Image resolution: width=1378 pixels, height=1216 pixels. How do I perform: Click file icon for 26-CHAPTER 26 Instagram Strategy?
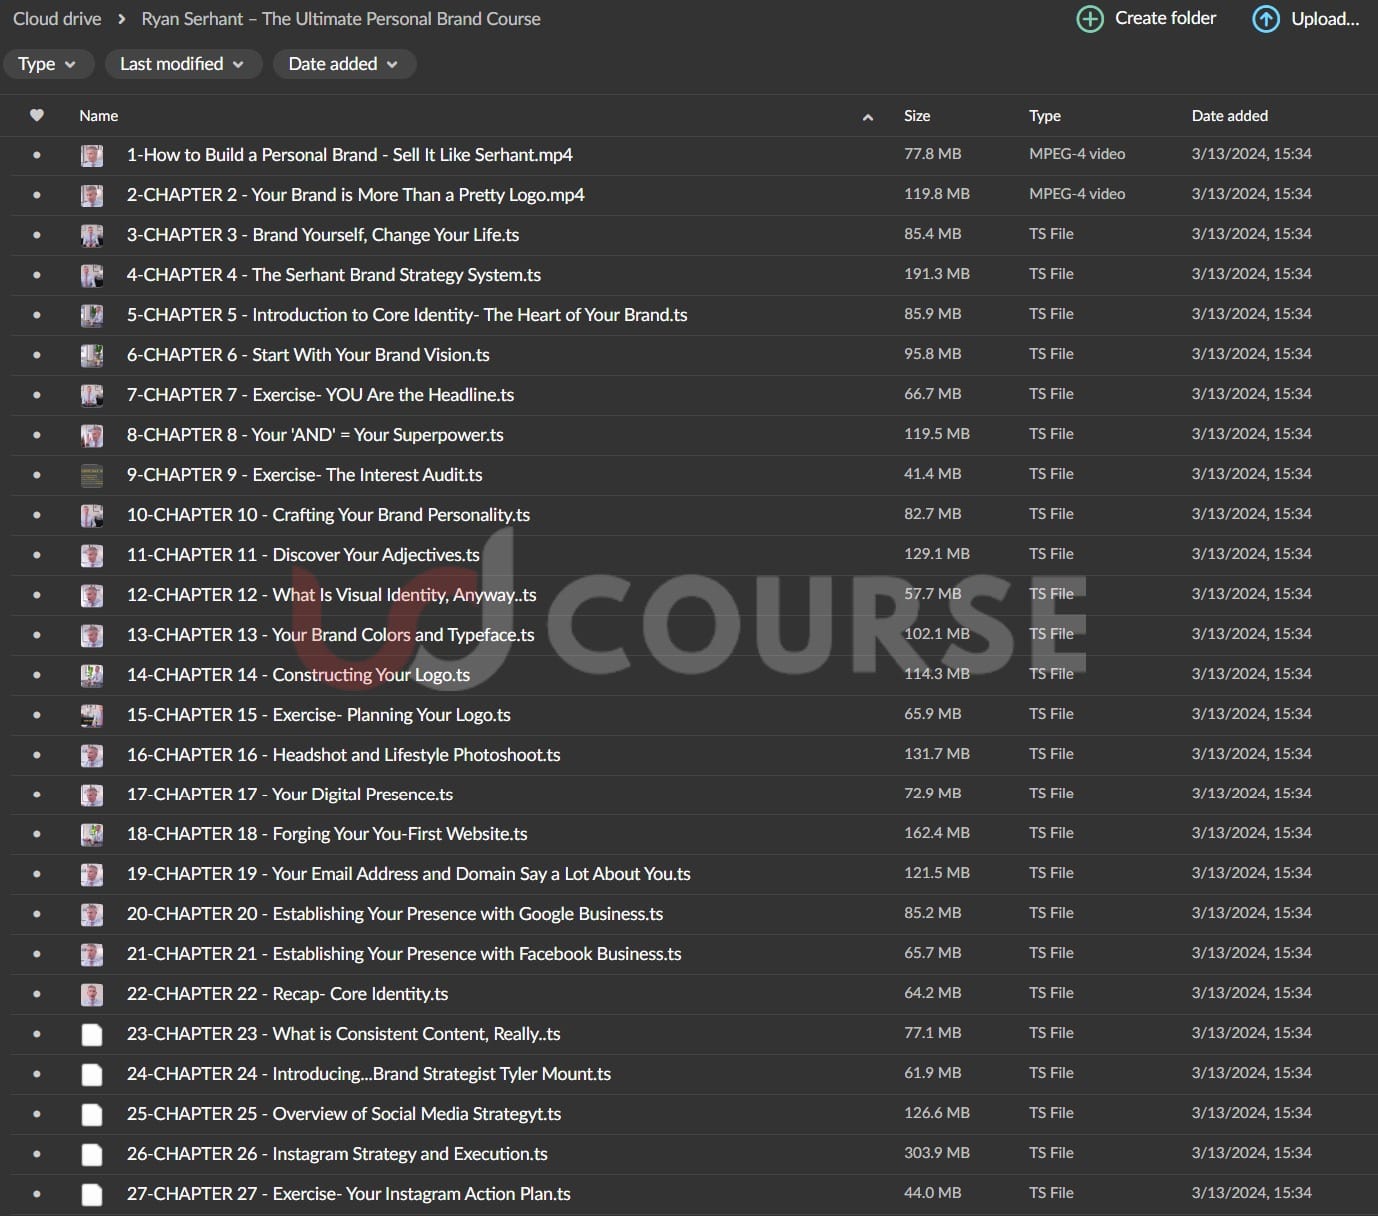pos(92,1154)
